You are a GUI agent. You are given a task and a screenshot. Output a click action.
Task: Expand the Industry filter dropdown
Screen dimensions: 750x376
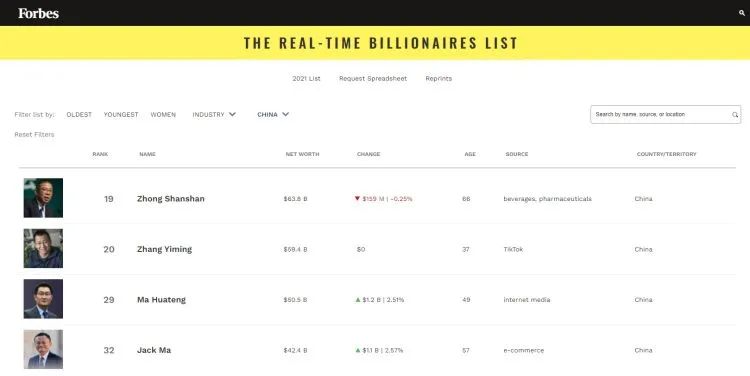(214, 115)
